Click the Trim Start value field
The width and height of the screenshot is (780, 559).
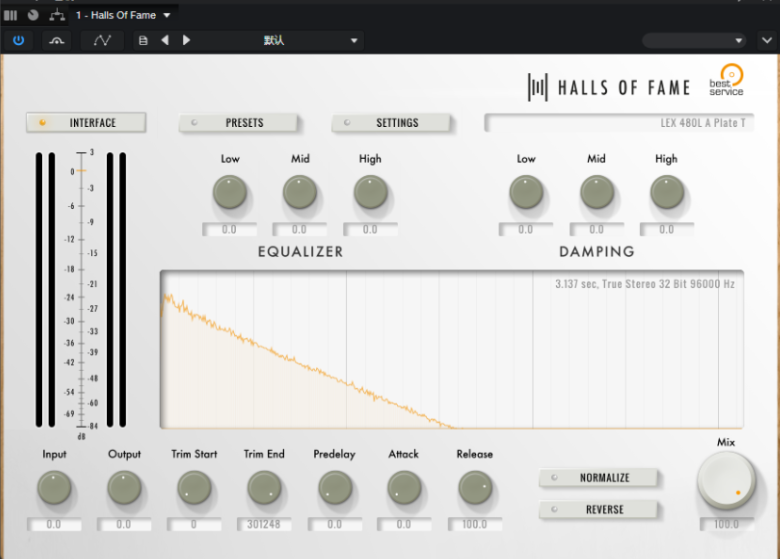(194, 524)
